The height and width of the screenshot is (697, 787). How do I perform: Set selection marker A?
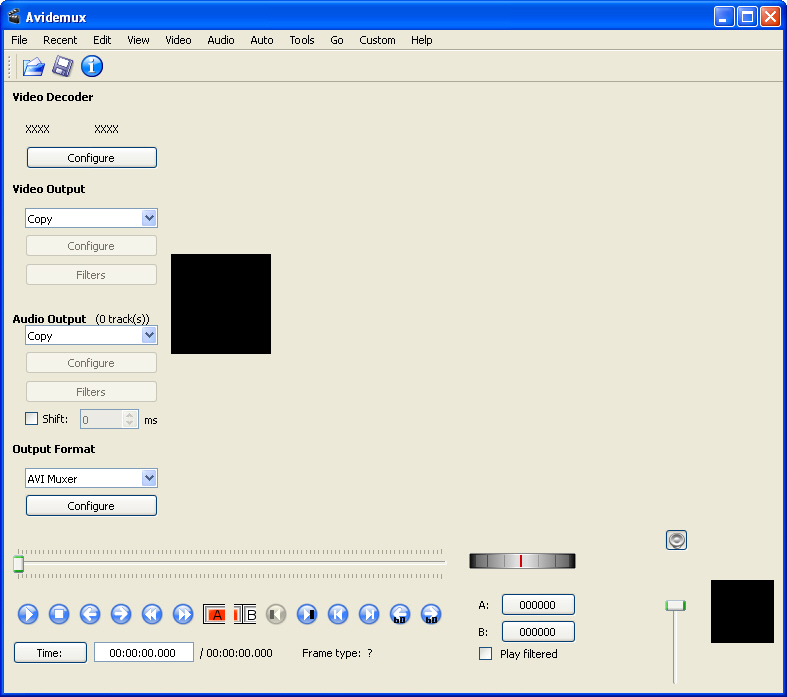pyautogui.click(x=214, y=614)
